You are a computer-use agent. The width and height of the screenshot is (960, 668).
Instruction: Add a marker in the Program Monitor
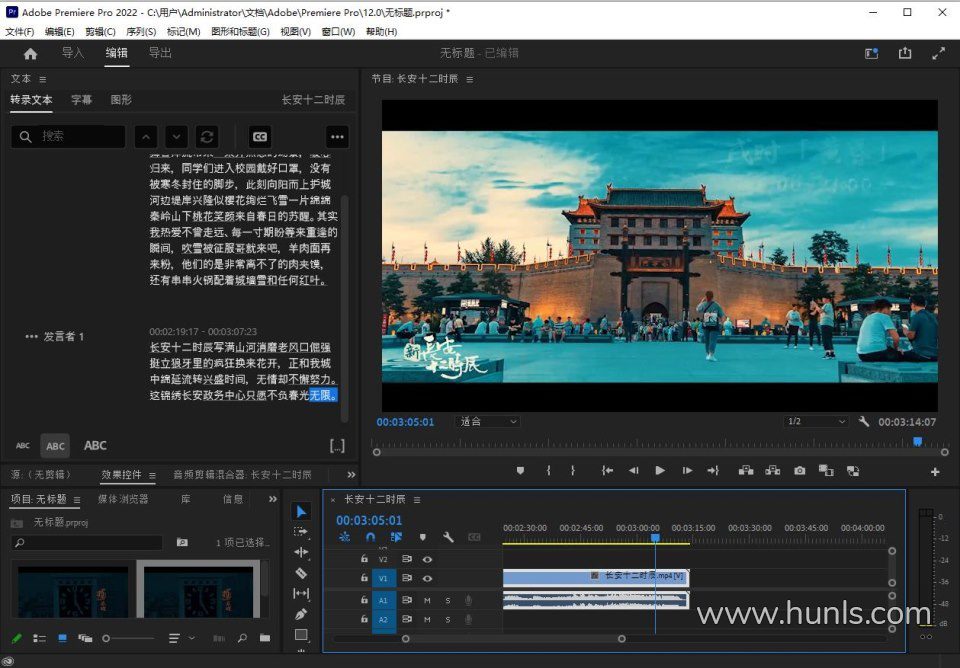pyautogui.click(x=520, y=471)
